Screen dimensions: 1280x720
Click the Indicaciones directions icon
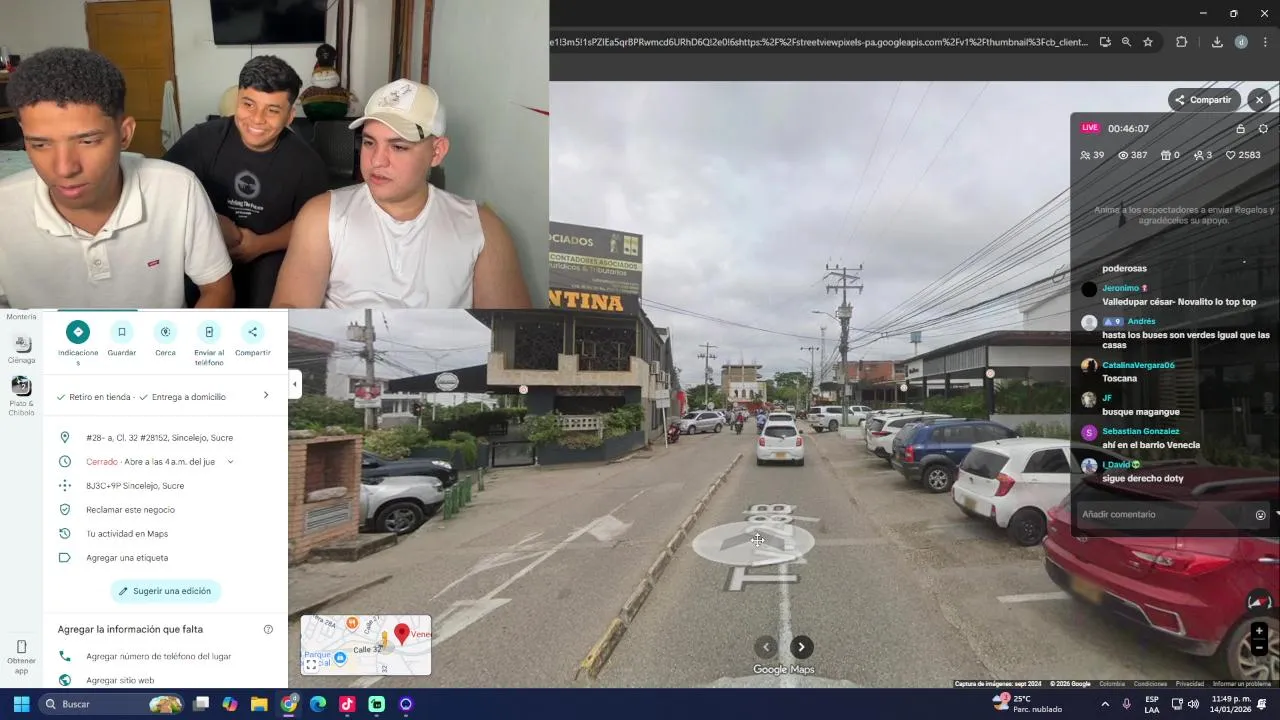tap(78, 332)
